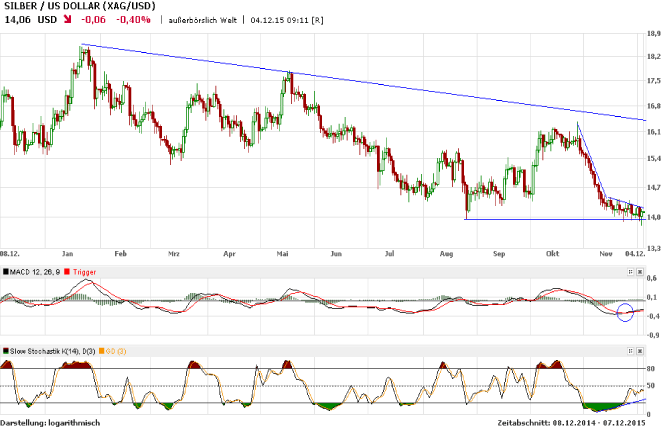This screenshot has width=664, height=427.
Task: Close the Slow Stochastik indicator panel
Action: (x=642, y=350)
